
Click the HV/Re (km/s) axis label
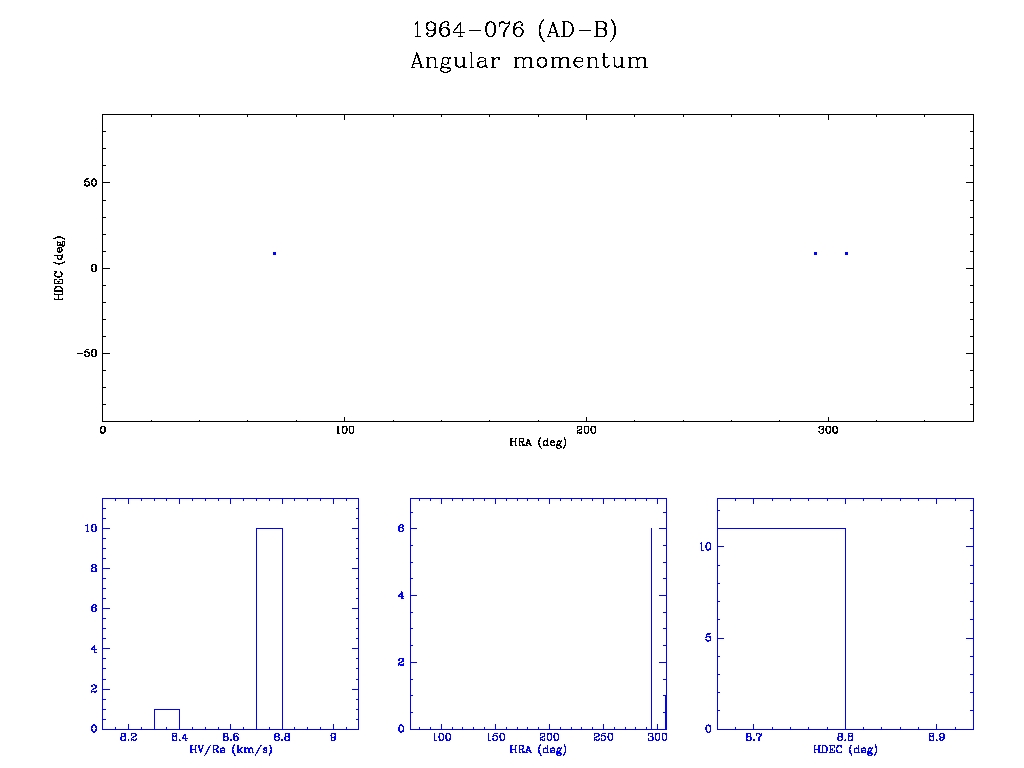[230, 750]
